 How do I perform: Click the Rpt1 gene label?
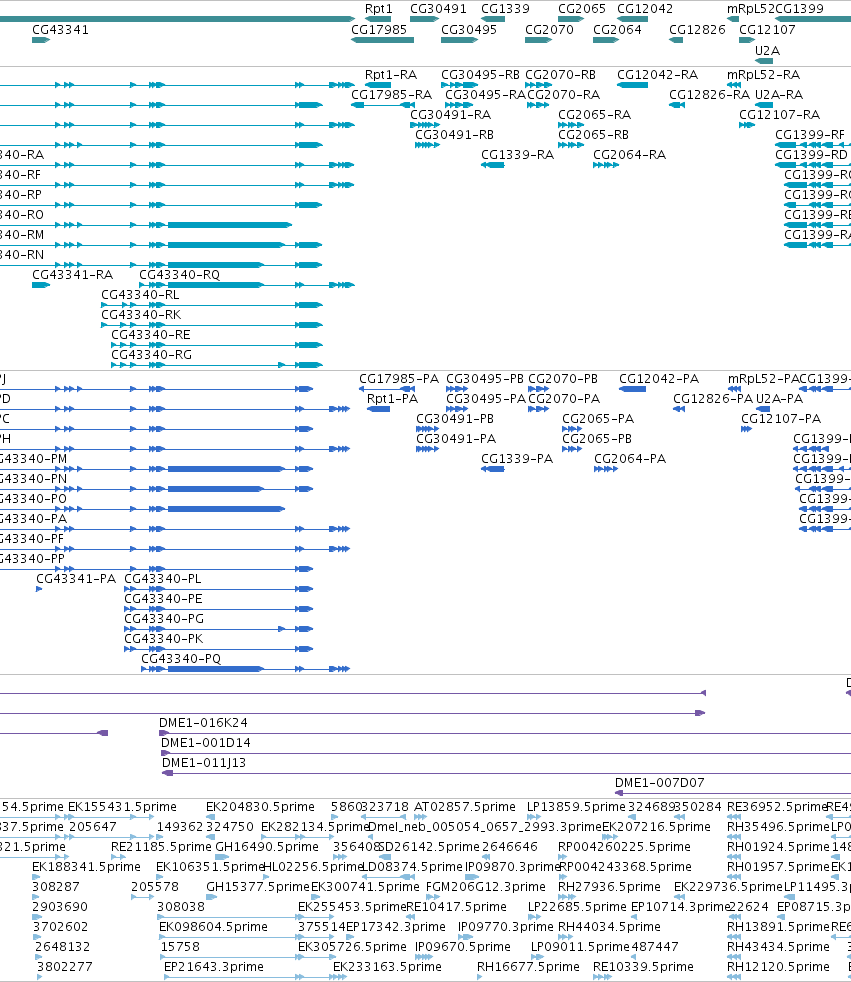(379, 9)
